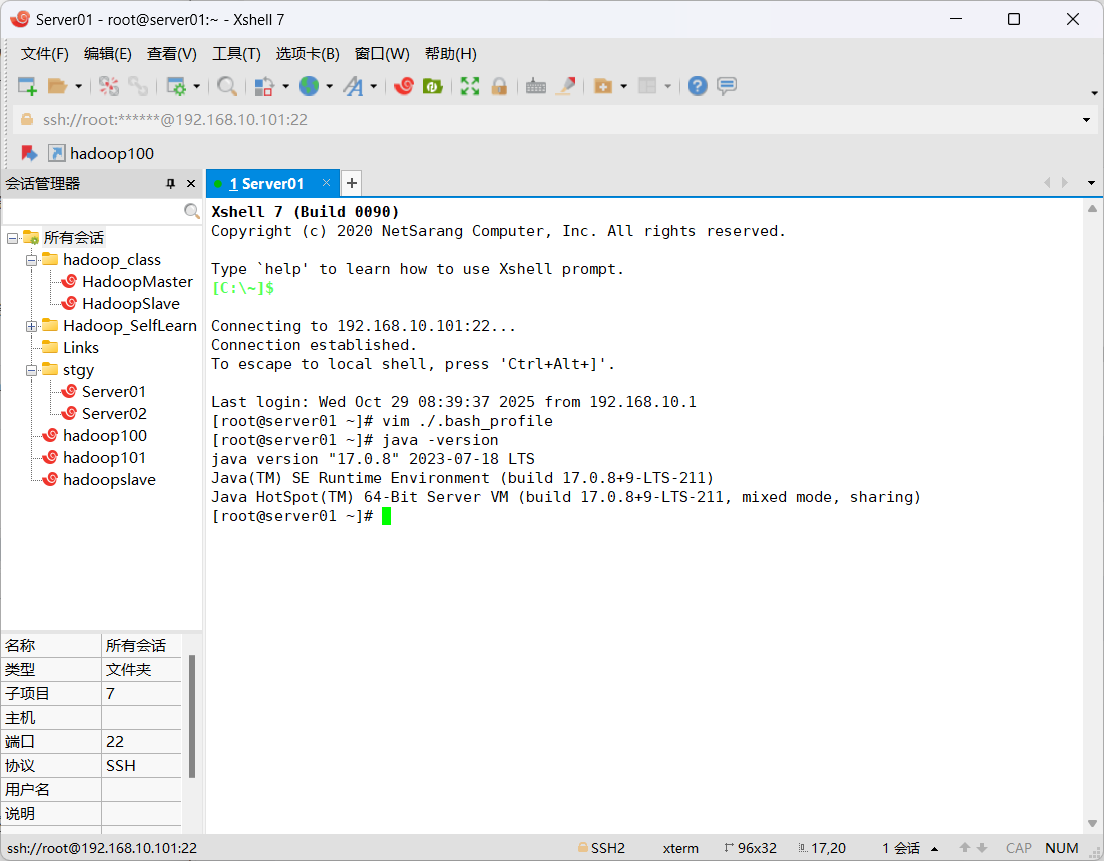Click the Help question mark icon
Viewport: 1104px width, 861px height.
(x=697, y=86)
